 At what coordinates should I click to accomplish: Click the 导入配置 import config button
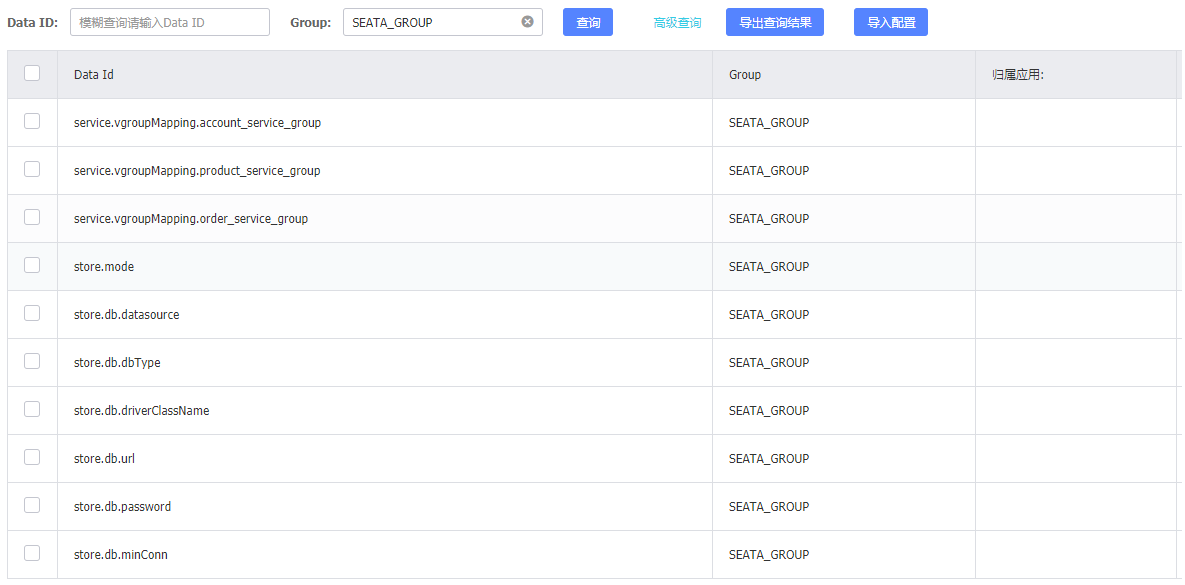tap(891, 23)
